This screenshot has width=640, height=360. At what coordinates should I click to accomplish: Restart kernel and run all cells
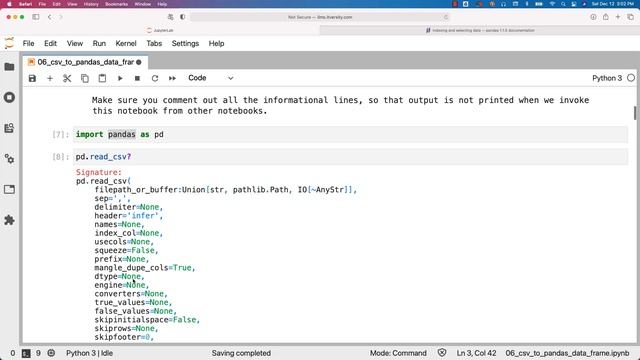(172, 78)
